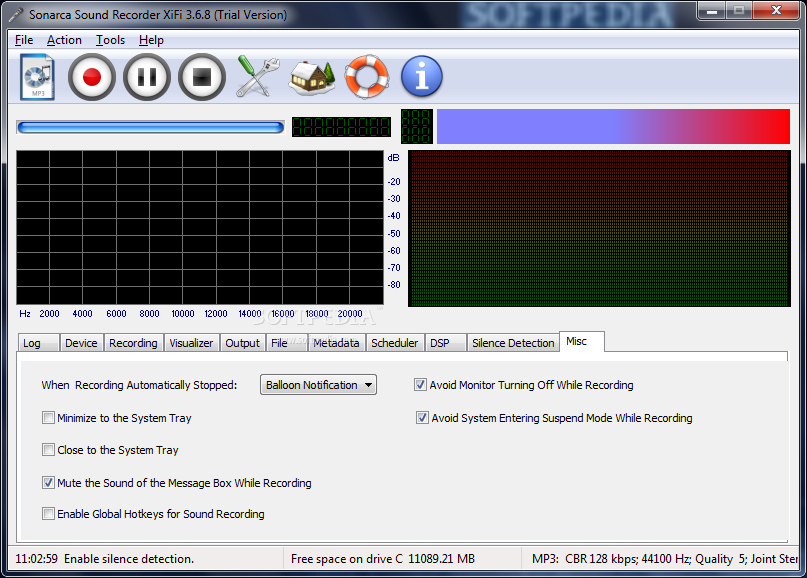The height and width of the screenshot is (578, 807).
Task: Open the Tools menu
Action: point(110,40)
